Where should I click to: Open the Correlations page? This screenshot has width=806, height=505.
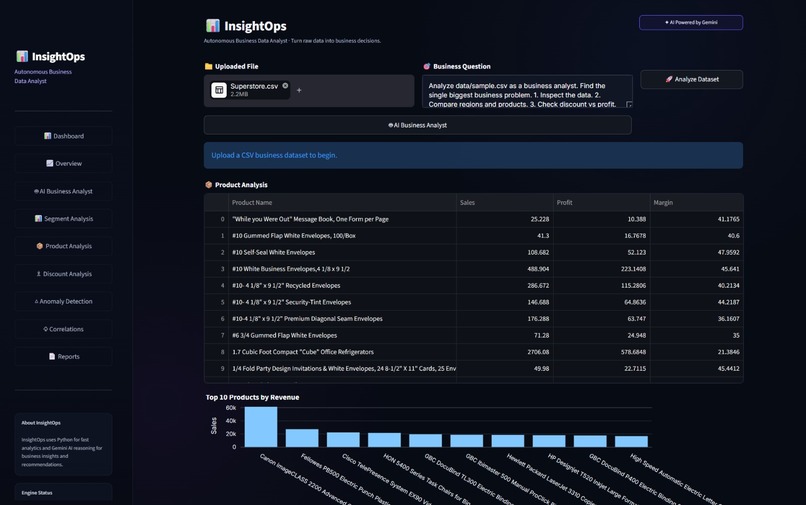click(x=63, y=329)
